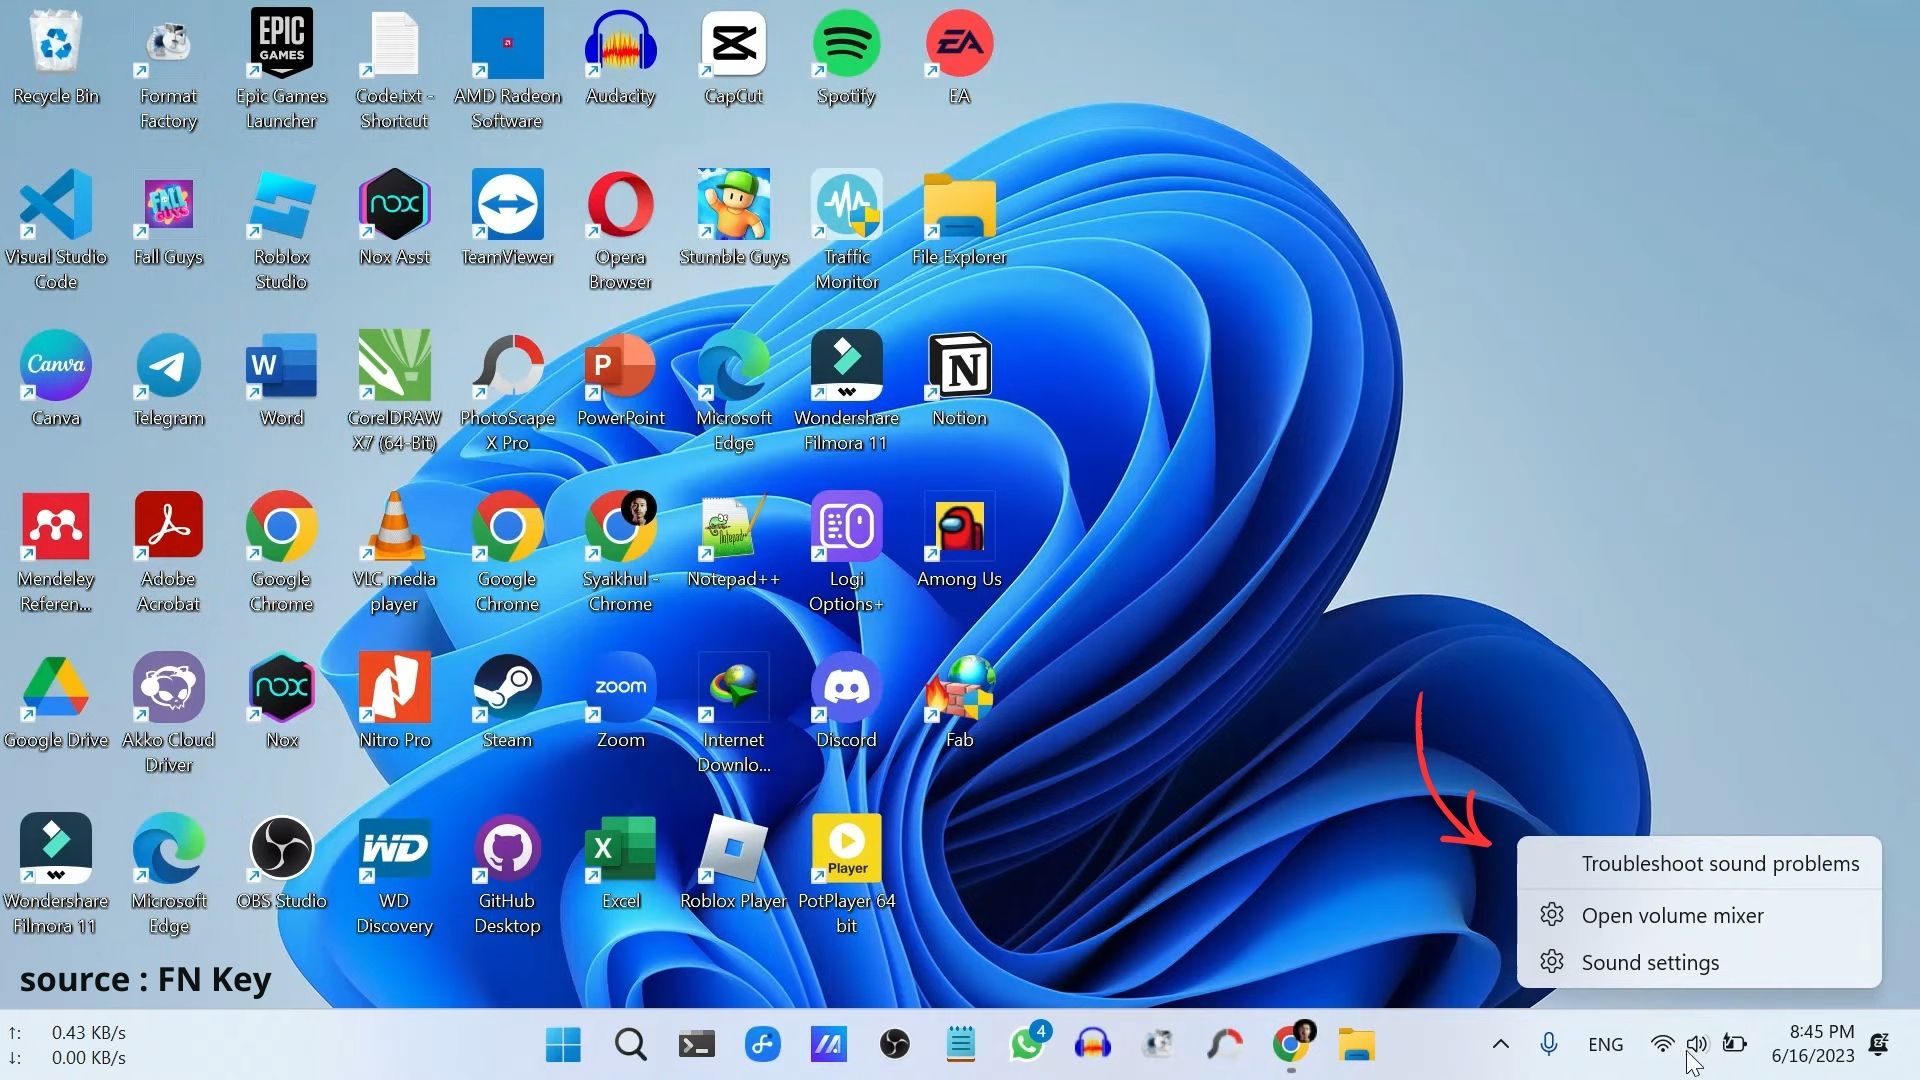Open the Terminal taskbar icon
Screen dimensions: 1920x1080
(x=696, y=1045)
